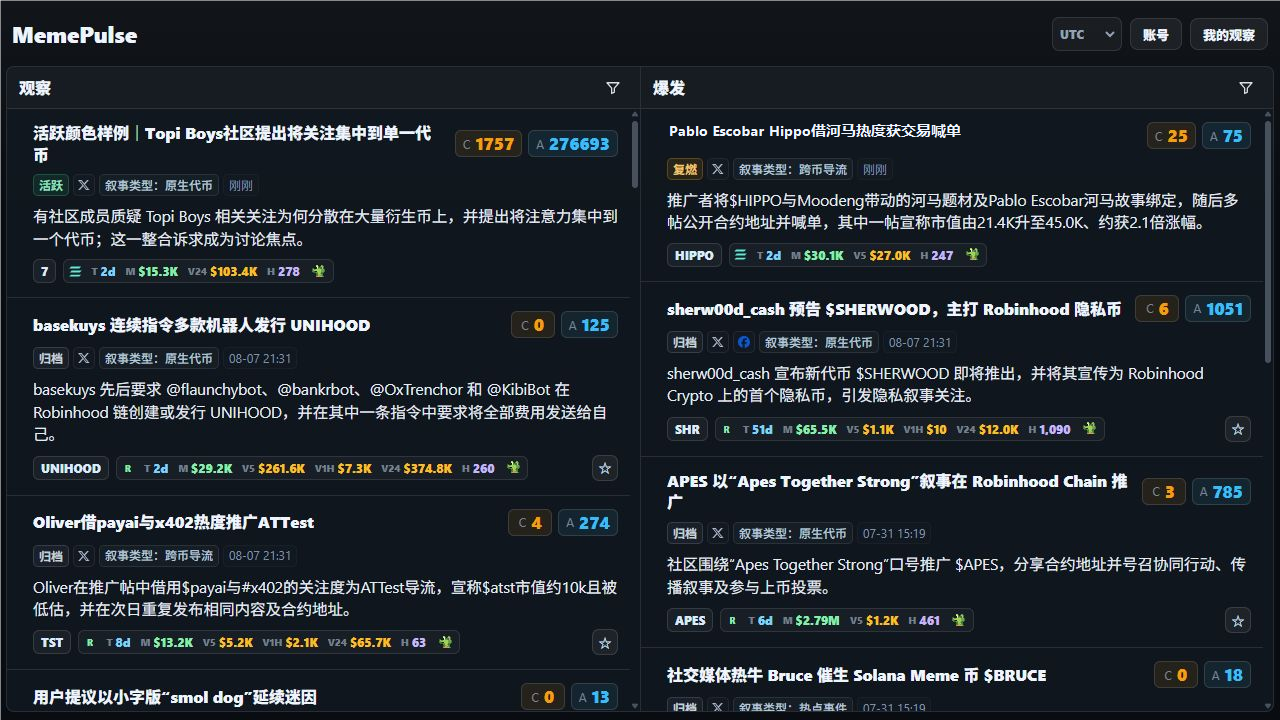Open the smol dog card title
Screen dimensions: 1280x720
(x=175, y=697)
